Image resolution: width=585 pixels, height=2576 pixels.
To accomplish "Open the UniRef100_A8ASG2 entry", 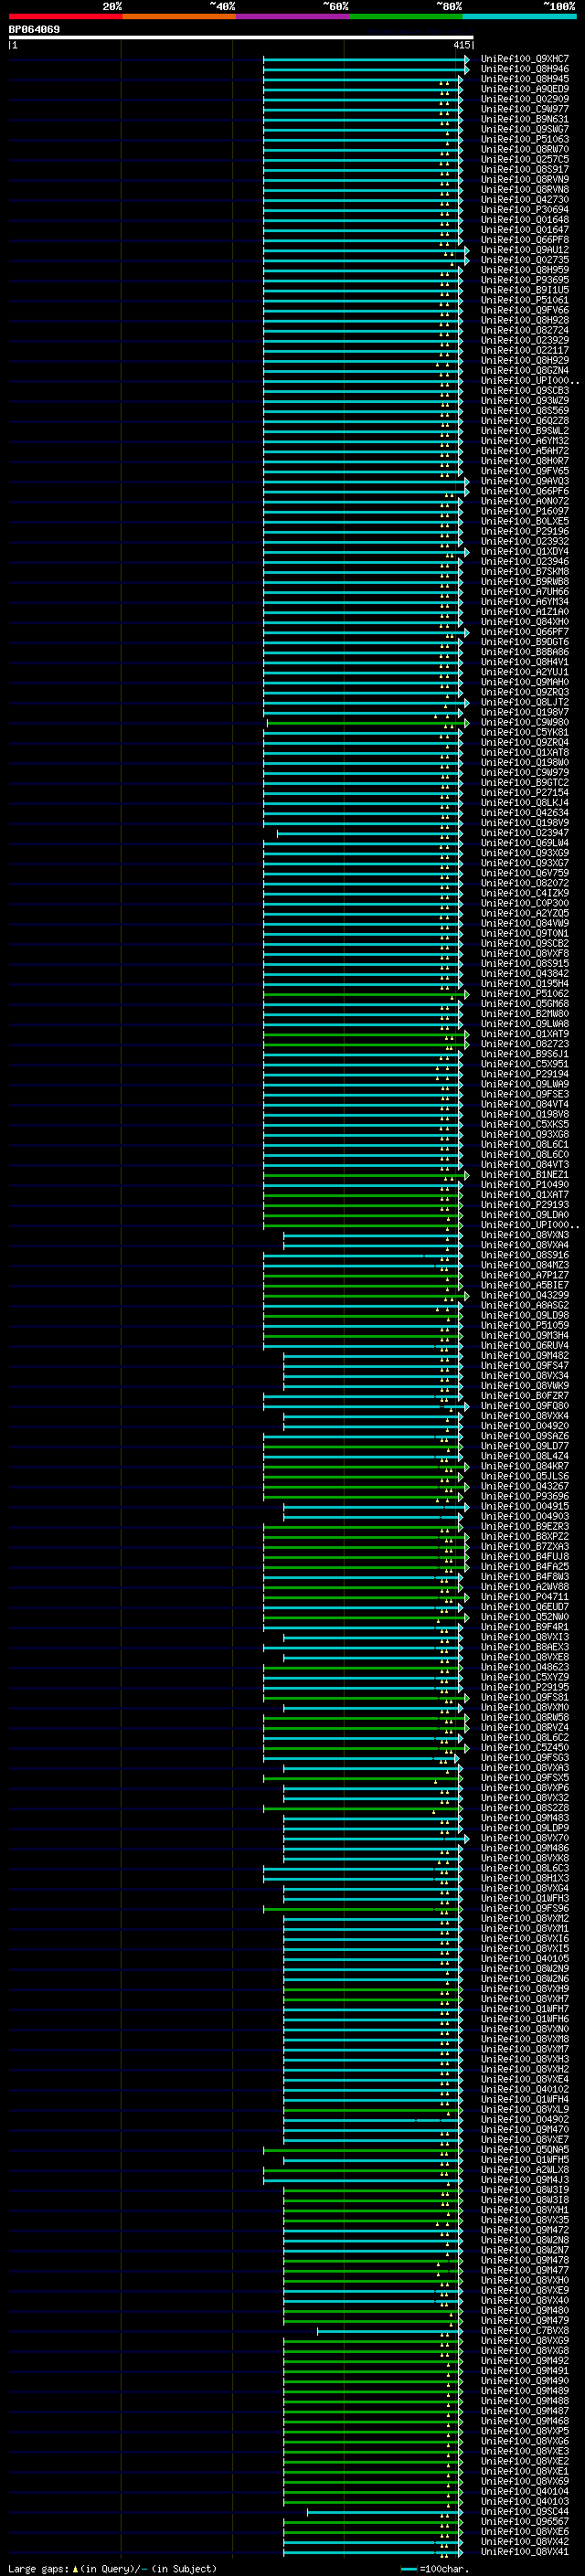I will [x=525, y=1305].
